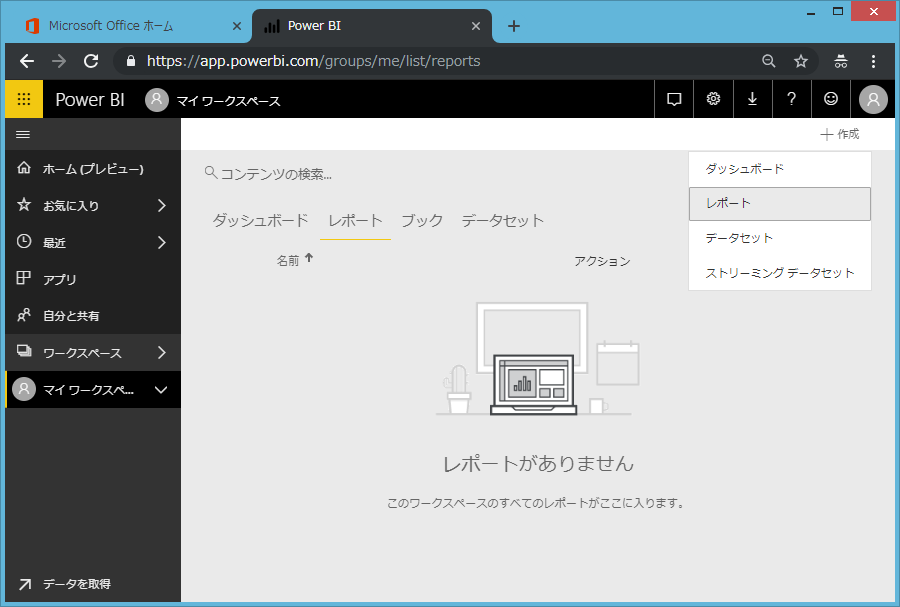
Task: Expand the ワークスペース chevron
Action: [162, 352]
